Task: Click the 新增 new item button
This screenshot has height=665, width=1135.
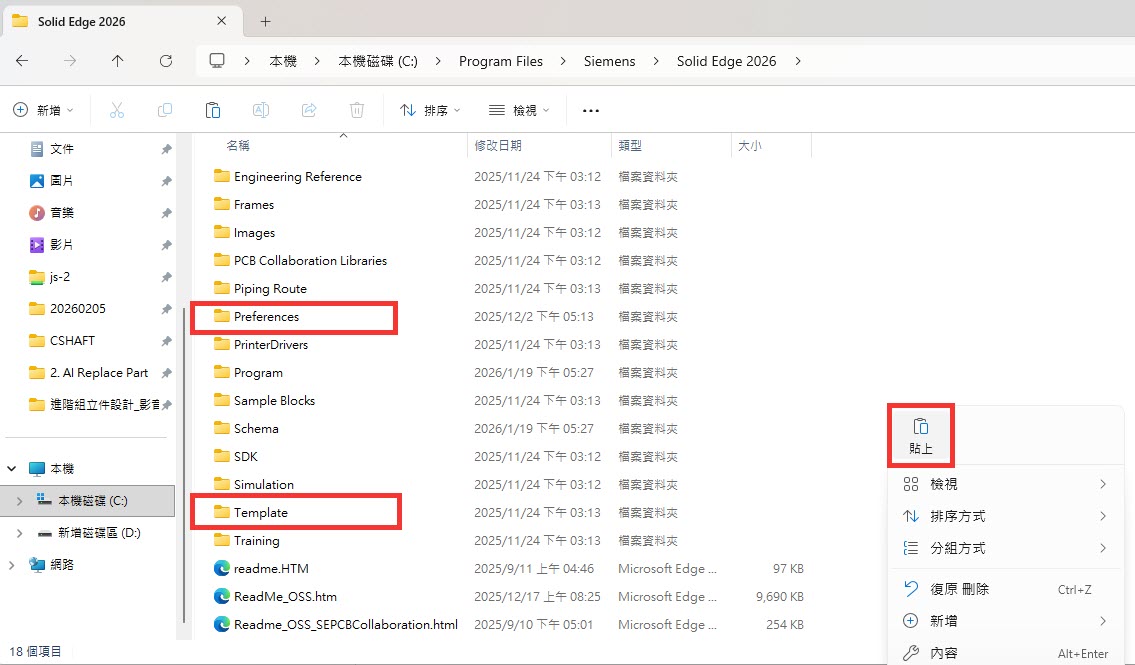Action: pyautogui.click(x=44, y=110)
